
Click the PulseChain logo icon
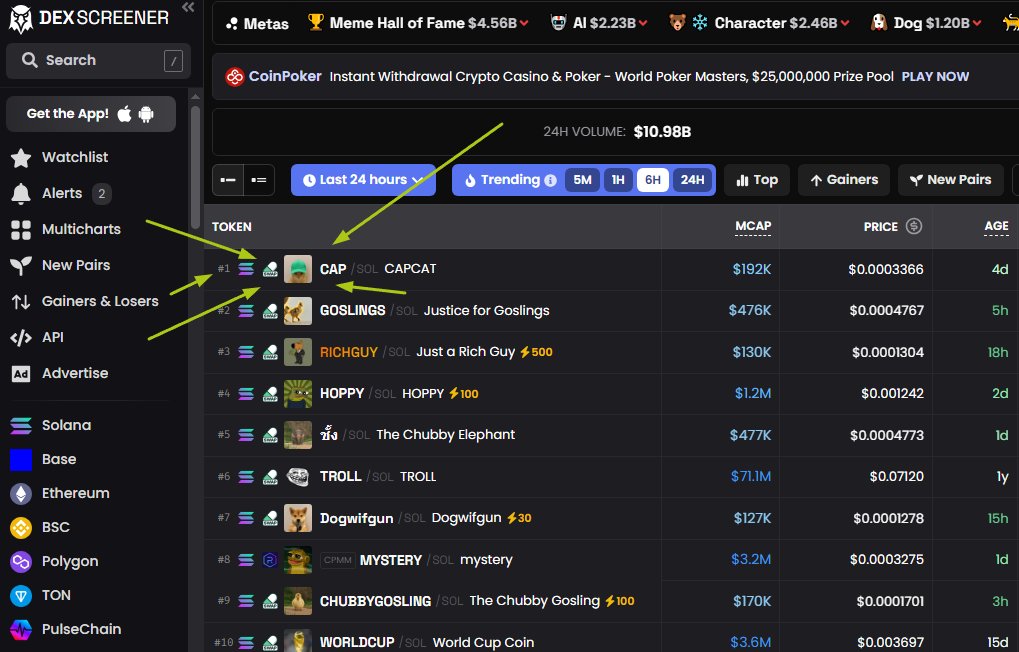click(x=21, y=629)
